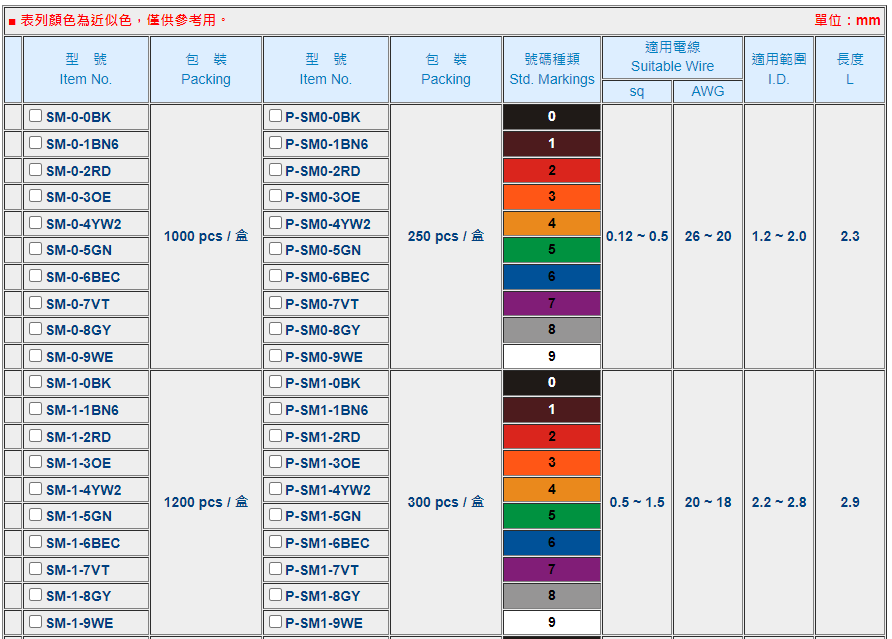892x639 pixels.
Task: Check the SM-1-9WE checkbox
Action: (36, 622)
